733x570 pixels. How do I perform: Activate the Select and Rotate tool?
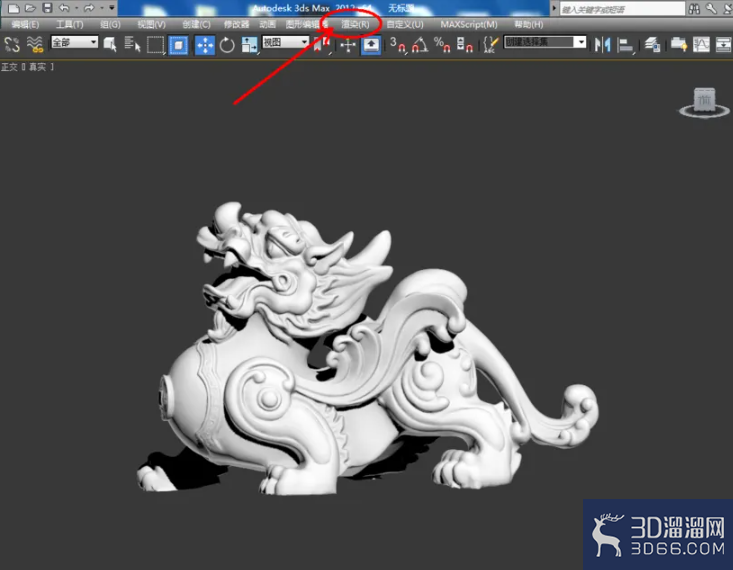(227, 45)
